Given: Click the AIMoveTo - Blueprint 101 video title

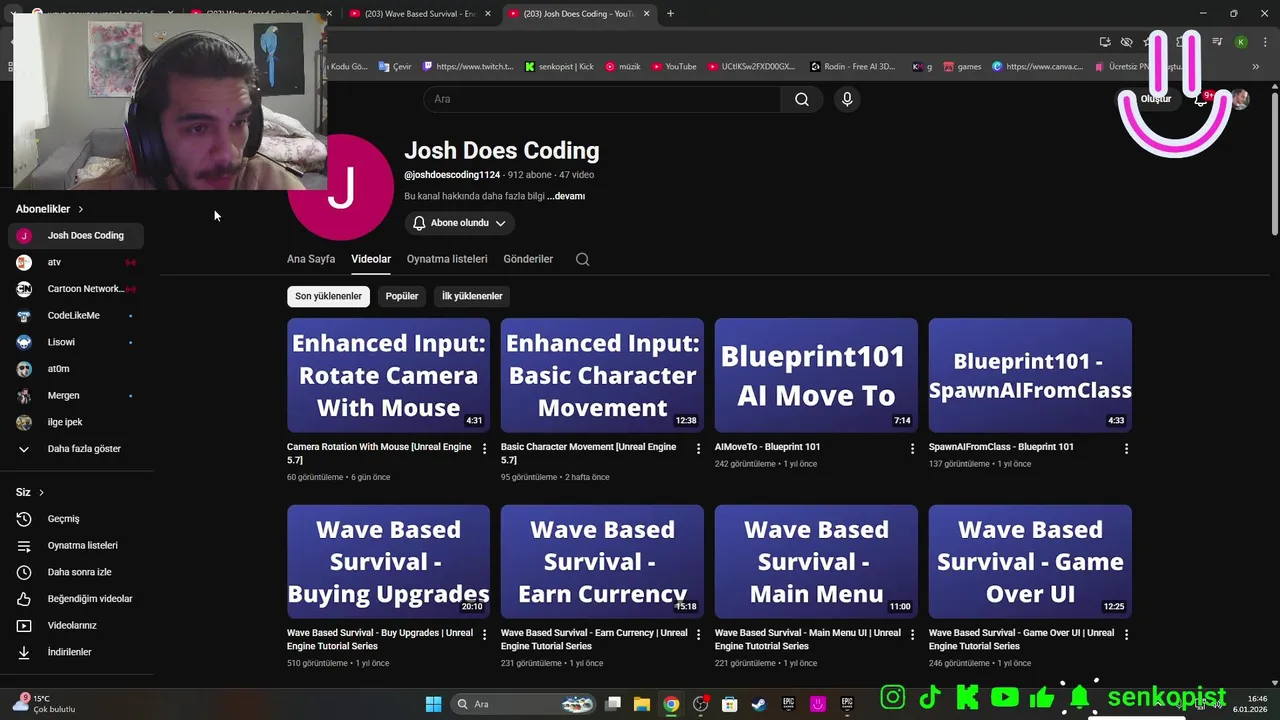Looking at the screenshot, I should [767, 447].
